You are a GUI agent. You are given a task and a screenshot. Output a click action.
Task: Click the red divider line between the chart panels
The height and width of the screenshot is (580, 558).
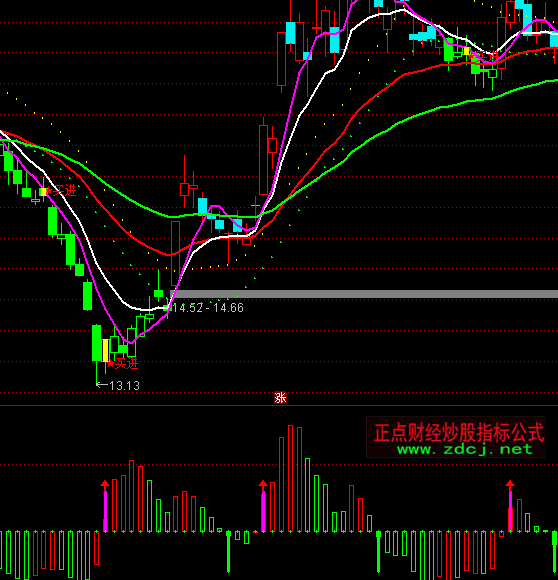tap(279, 406)
